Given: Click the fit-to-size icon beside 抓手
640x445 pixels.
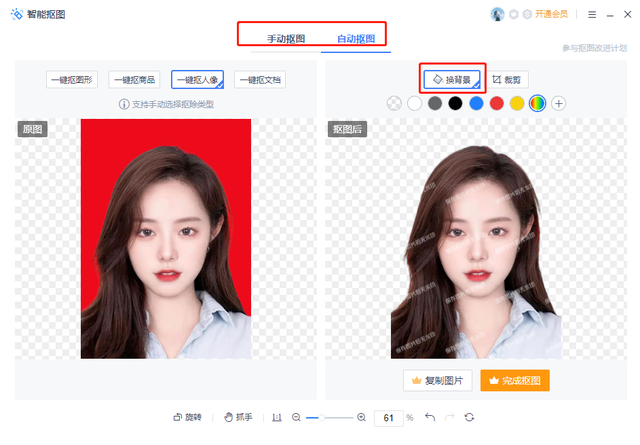Looking at the screenshot, I should tap(277, 417).
